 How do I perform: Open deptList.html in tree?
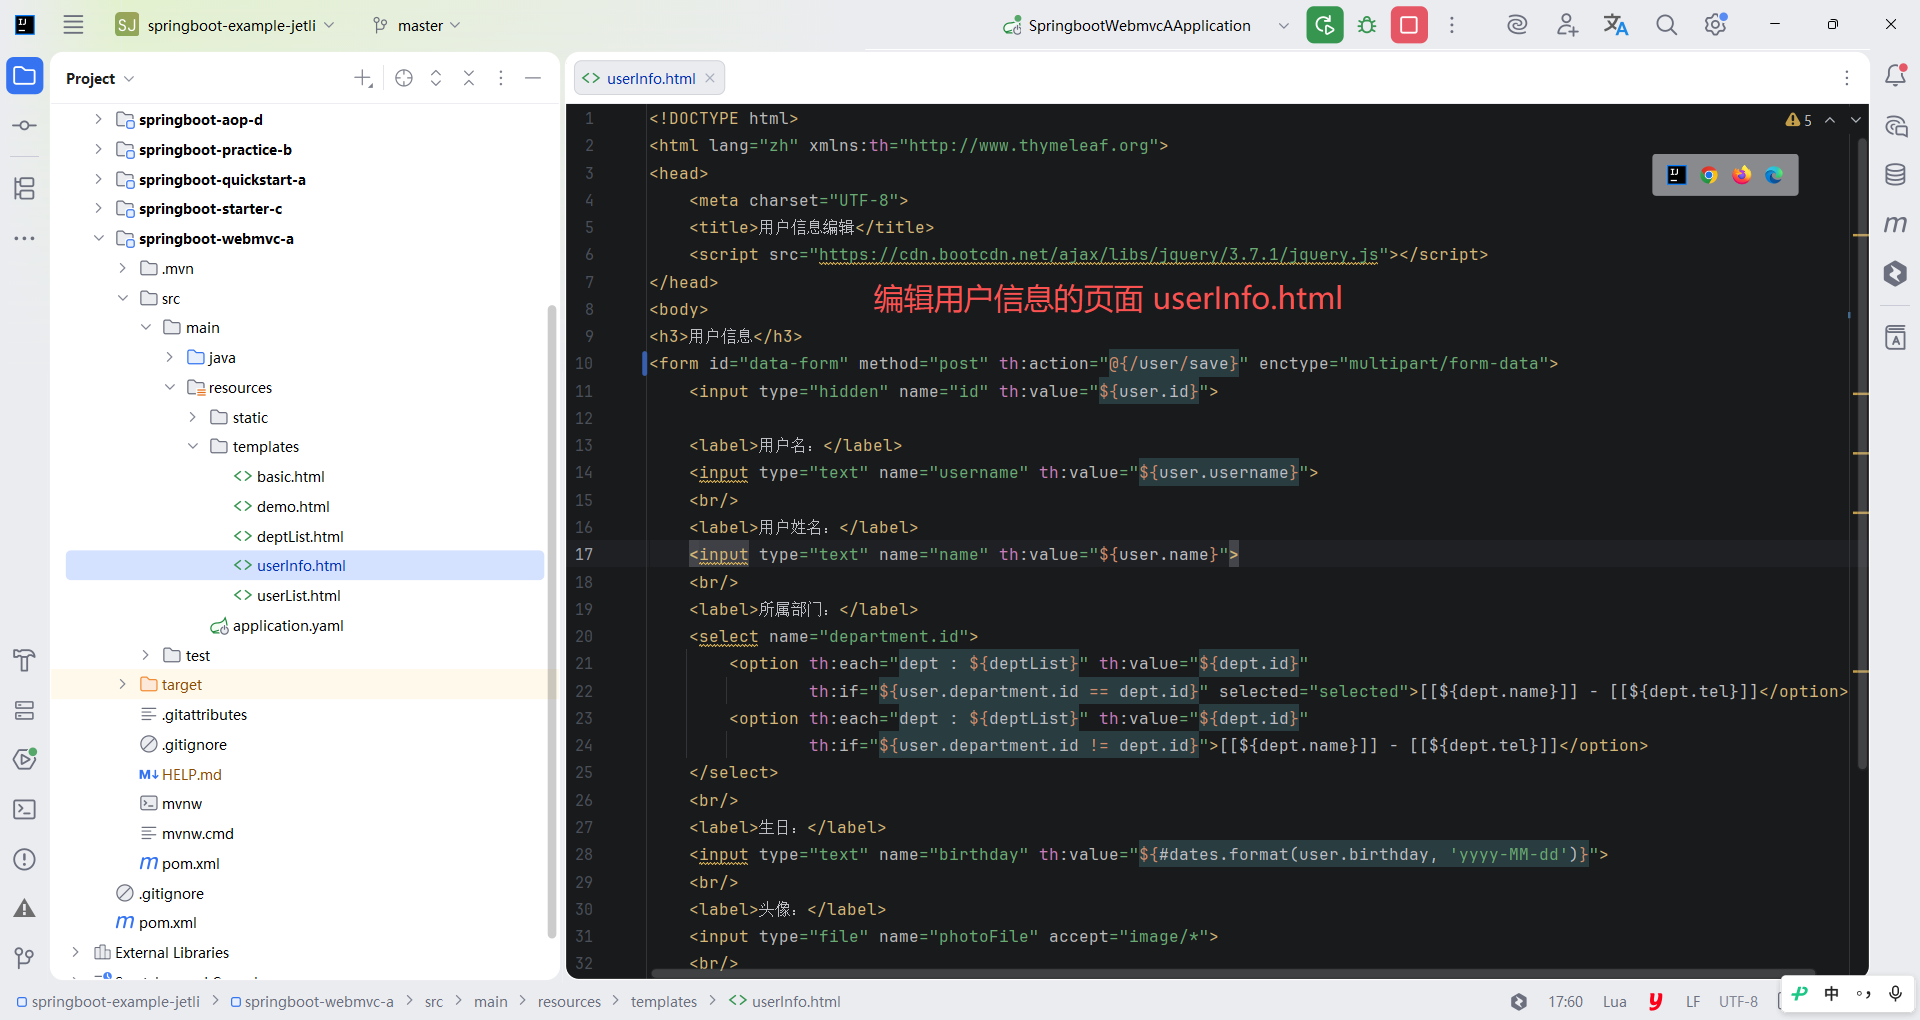pyautogui.click(x=300, y=536)
